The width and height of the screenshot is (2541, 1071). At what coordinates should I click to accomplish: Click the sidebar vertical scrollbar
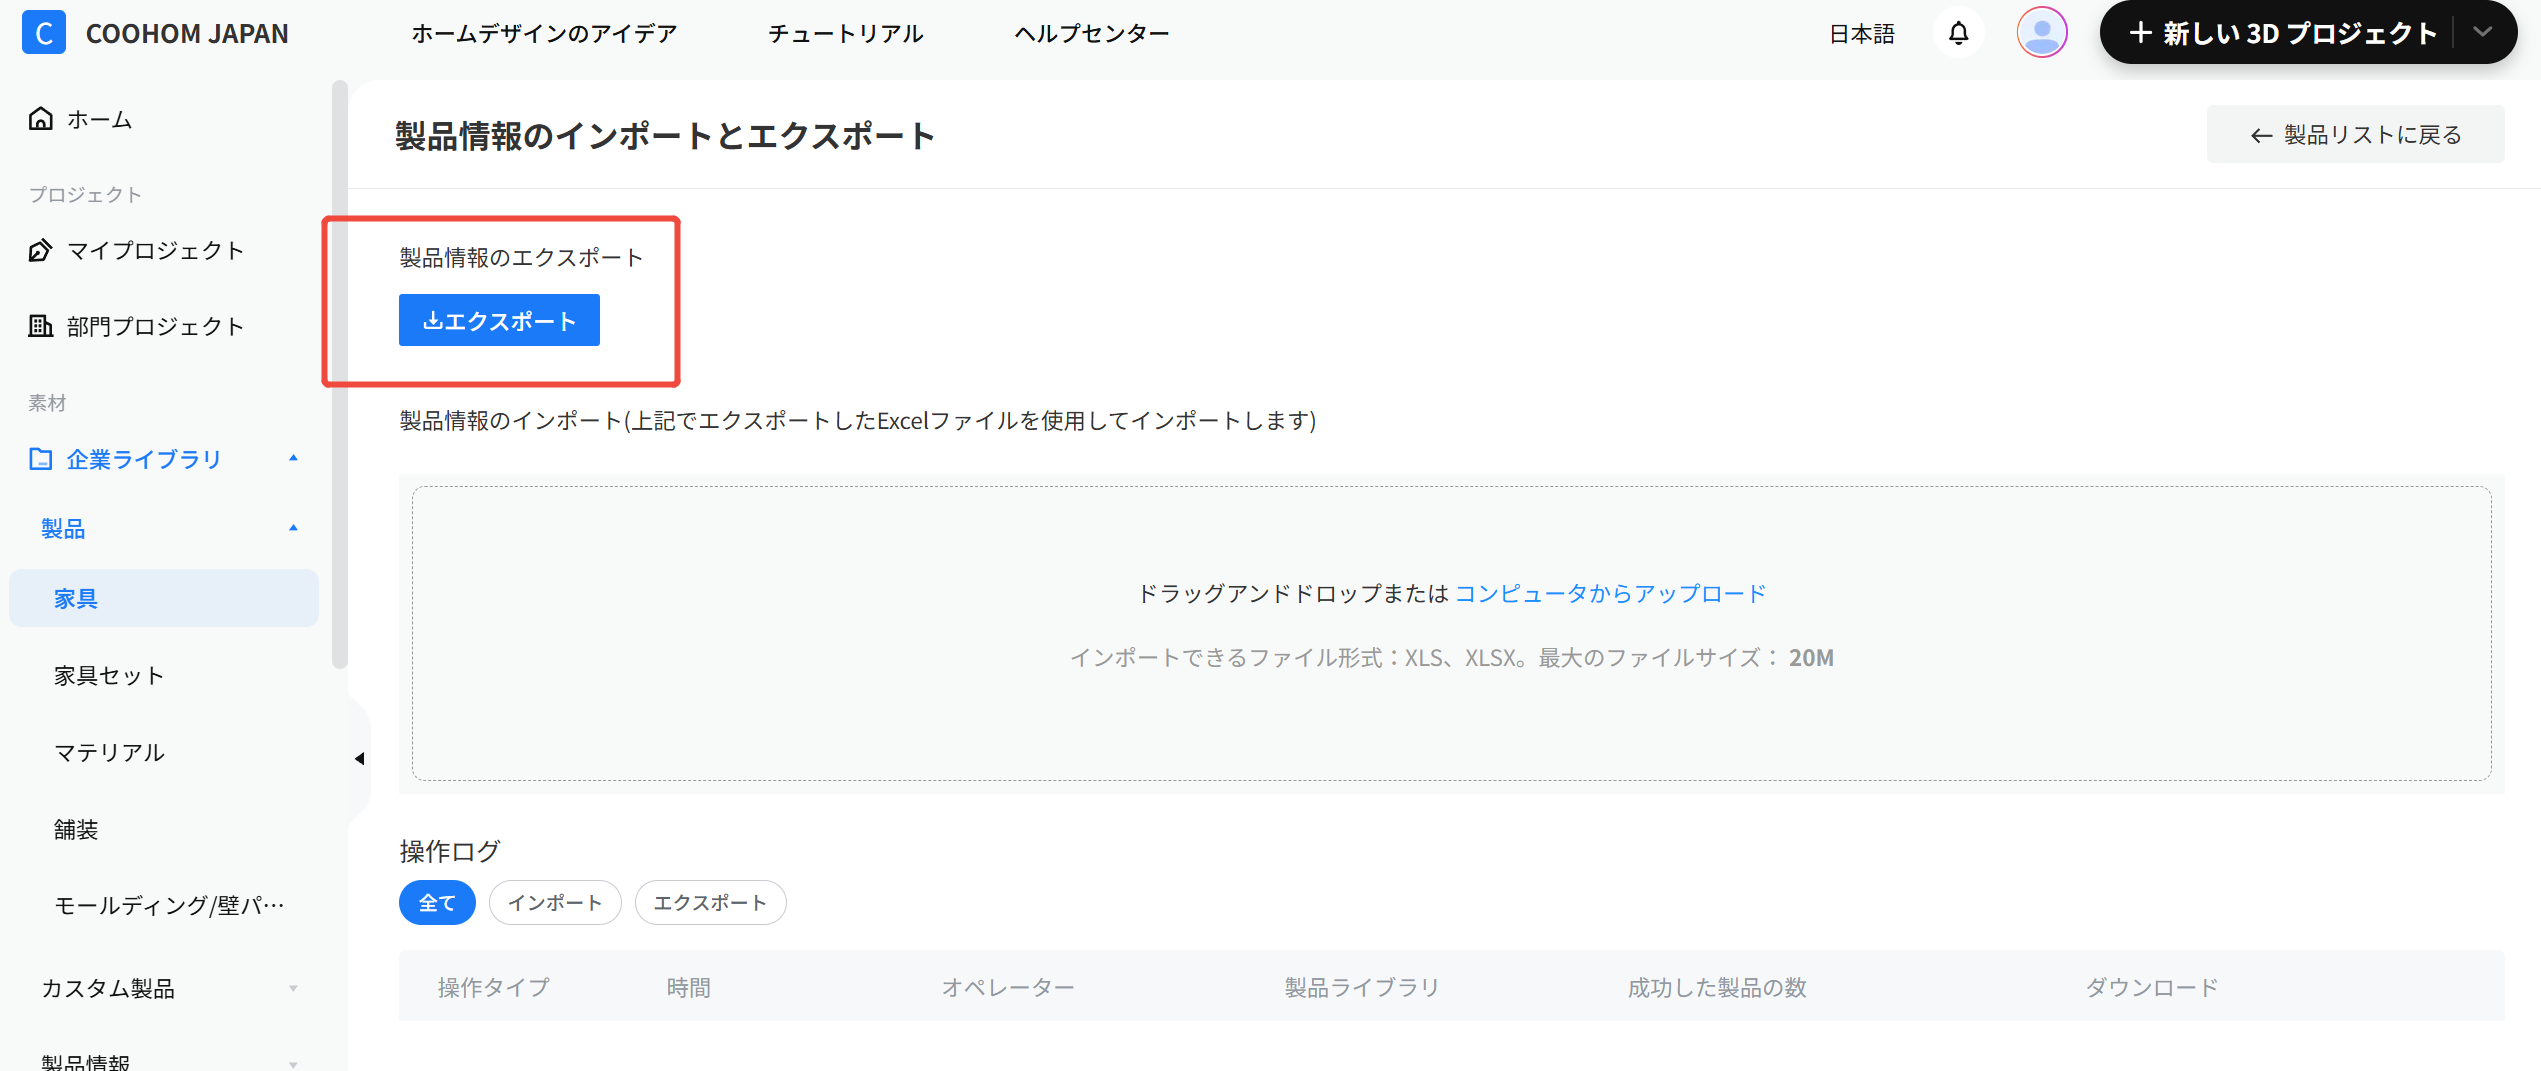pyautogui.click(x=340, y=374)
